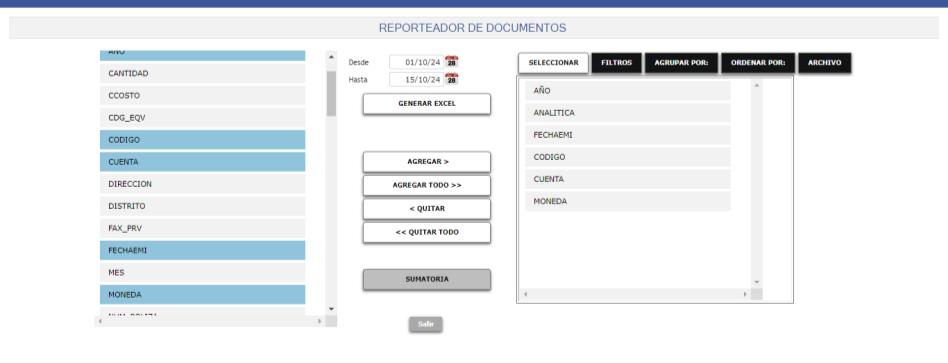Click the selected panel scroll-up arrow
Image resolution: width=948 pixels, height=363 pixels.
[756, 85]
